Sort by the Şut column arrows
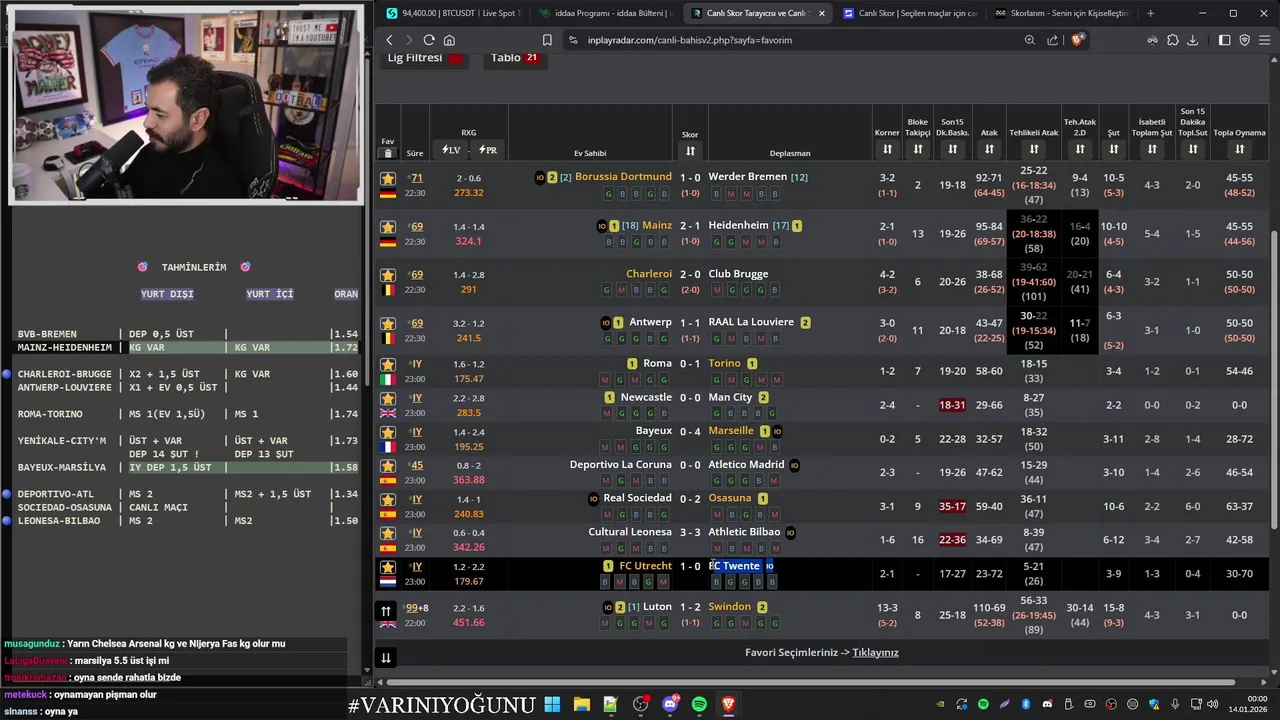 1113,150
